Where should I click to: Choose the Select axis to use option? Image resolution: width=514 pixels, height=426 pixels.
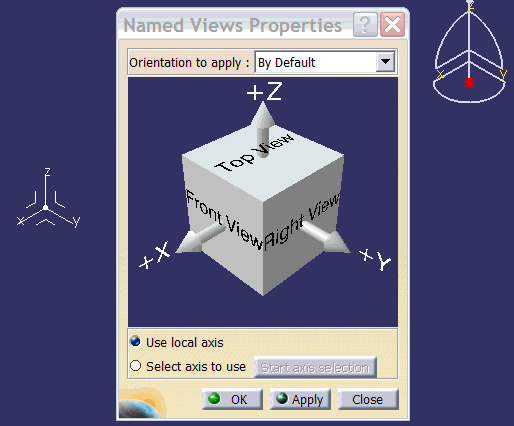[x=136, y=366]
